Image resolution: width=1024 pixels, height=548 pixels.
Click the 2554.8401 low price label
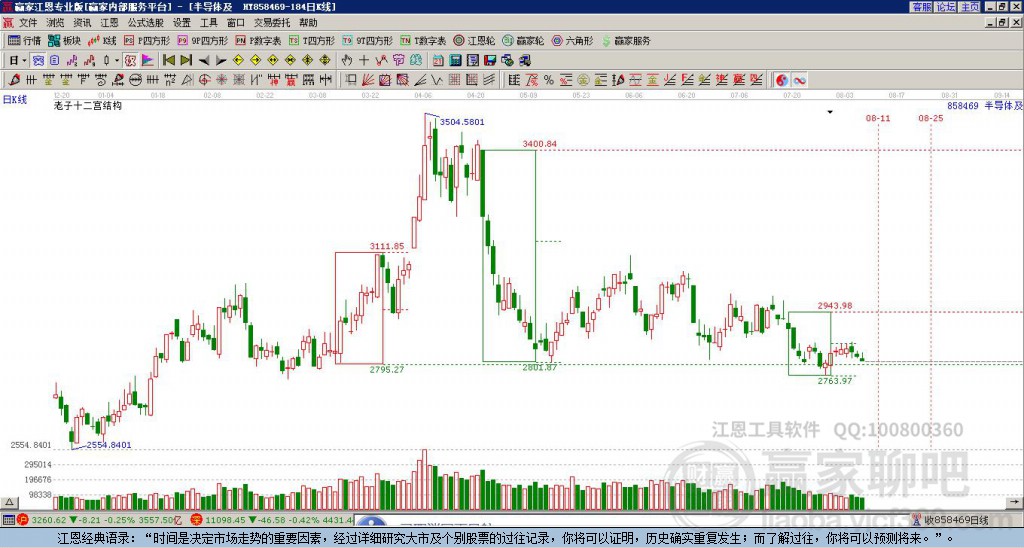pos(109,445)
